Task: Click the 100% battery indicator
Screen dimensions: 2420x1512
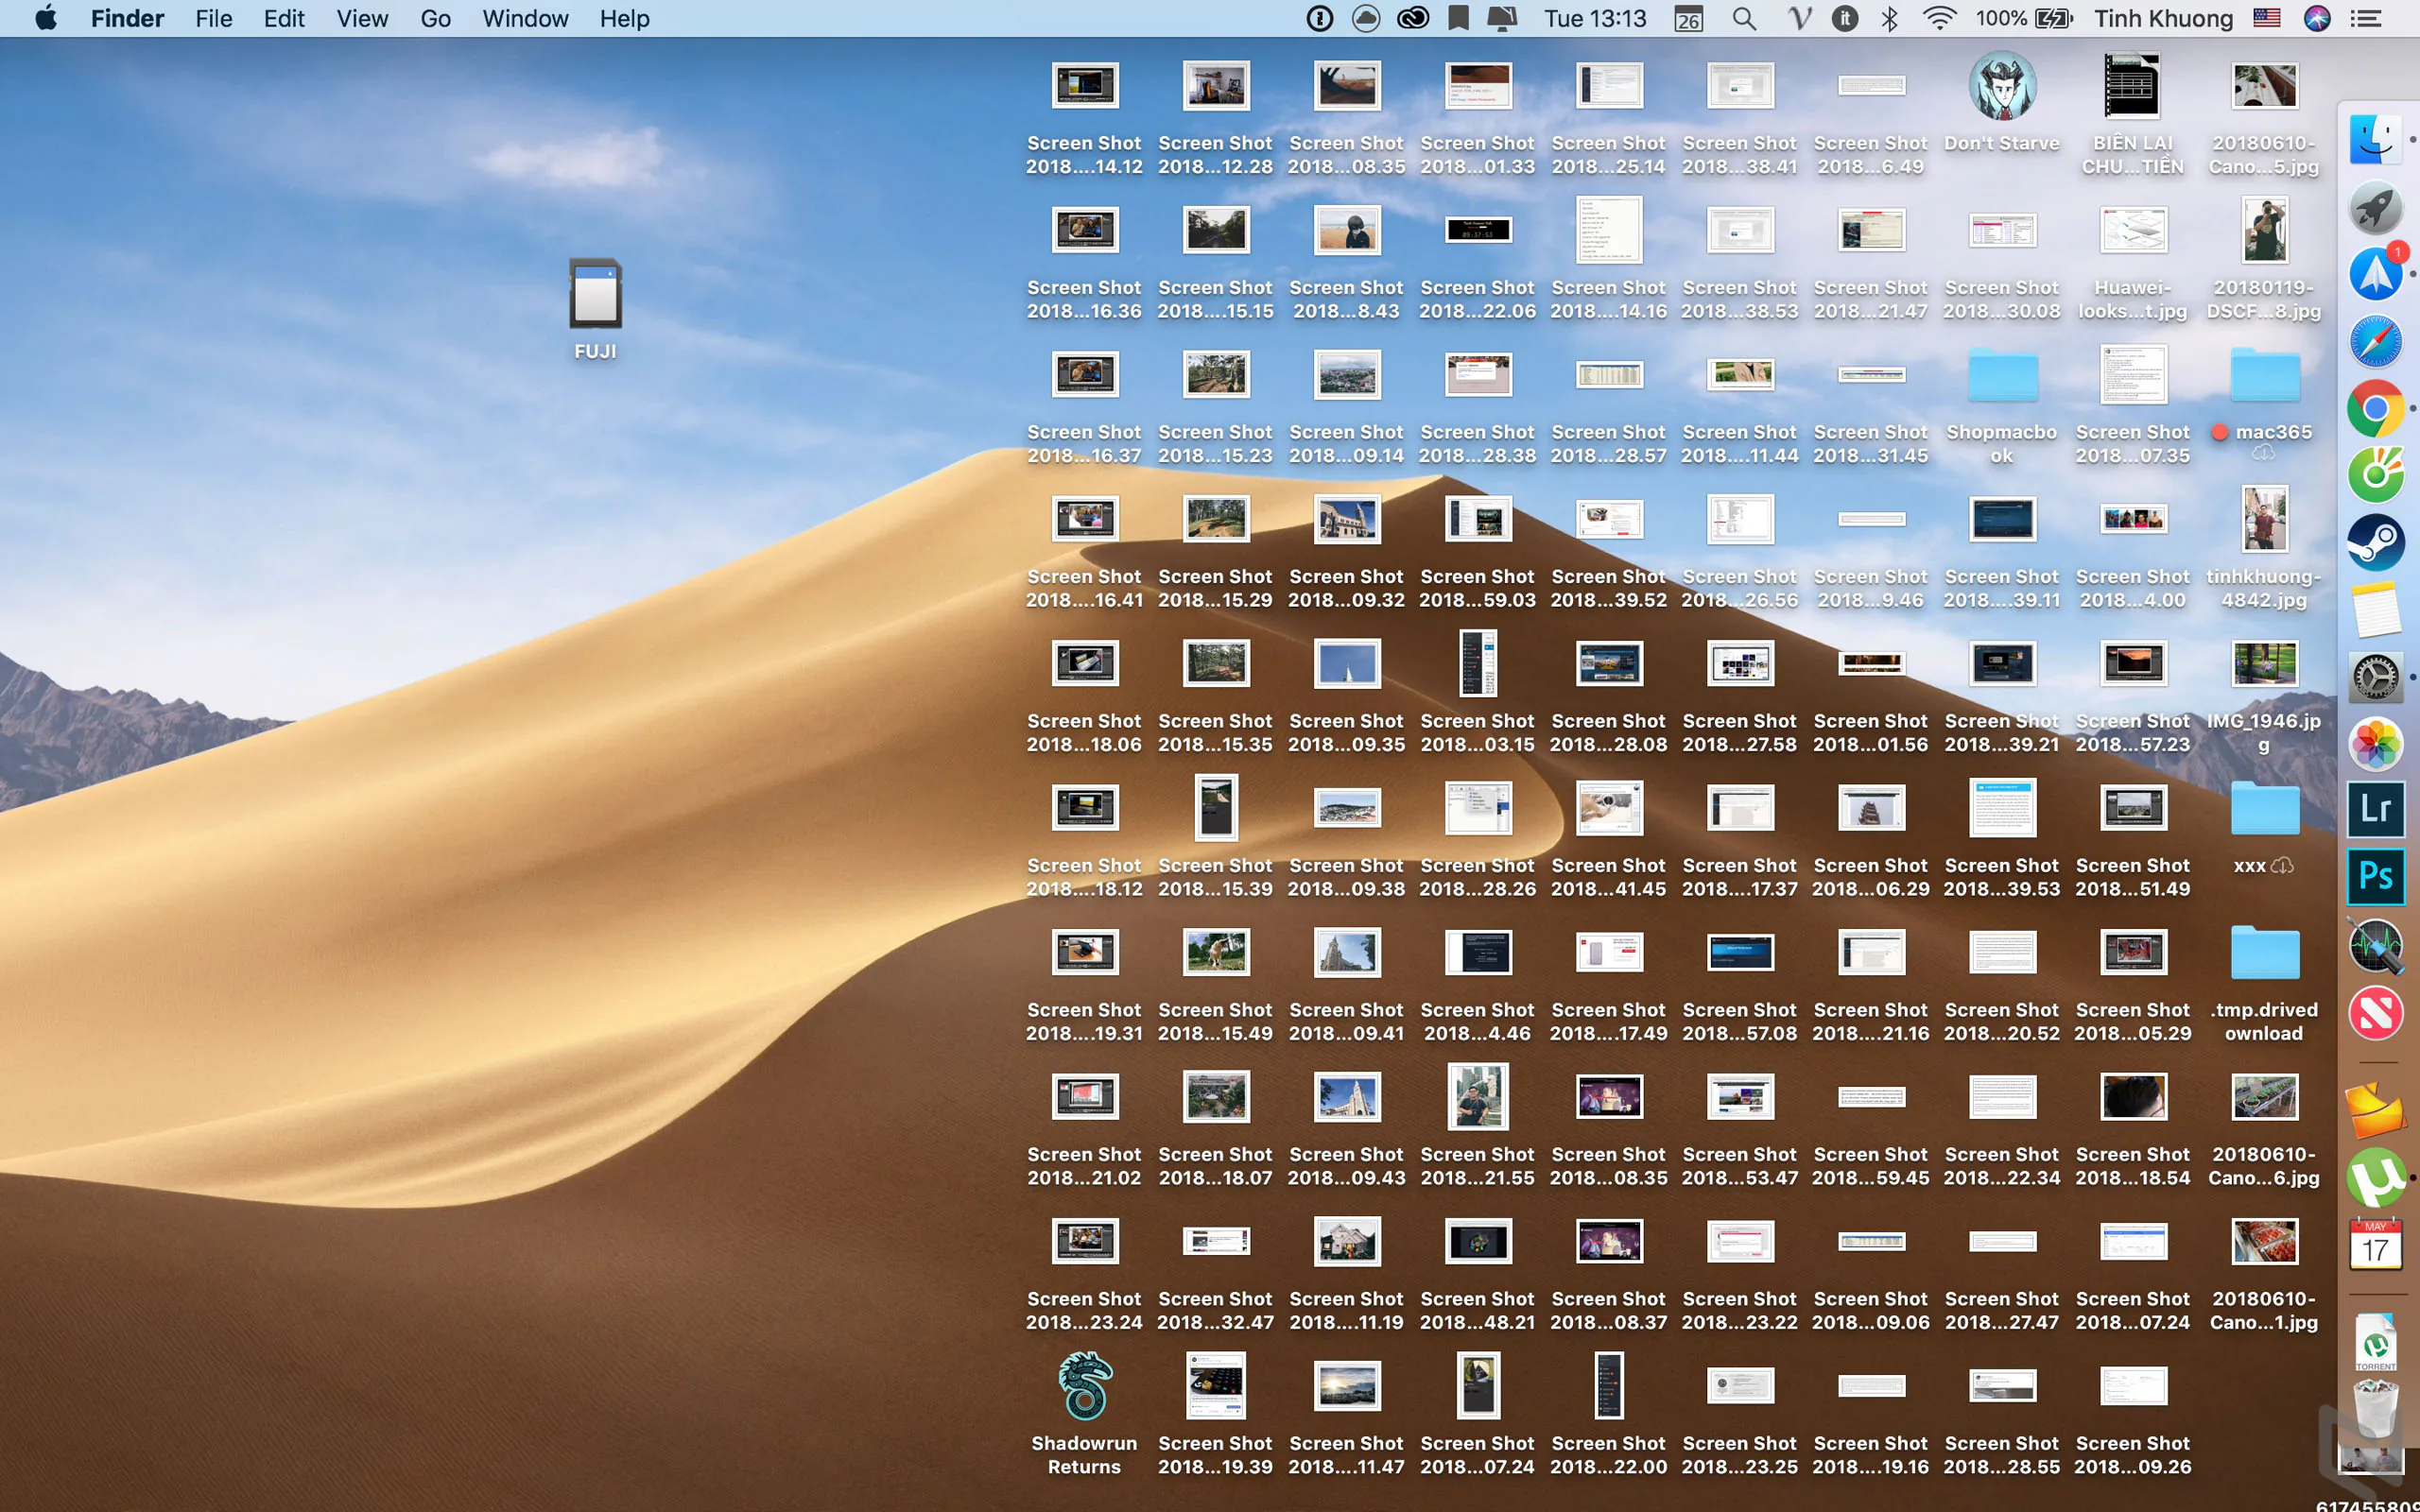Action: pyautogui.click(x=2024, y=18)
